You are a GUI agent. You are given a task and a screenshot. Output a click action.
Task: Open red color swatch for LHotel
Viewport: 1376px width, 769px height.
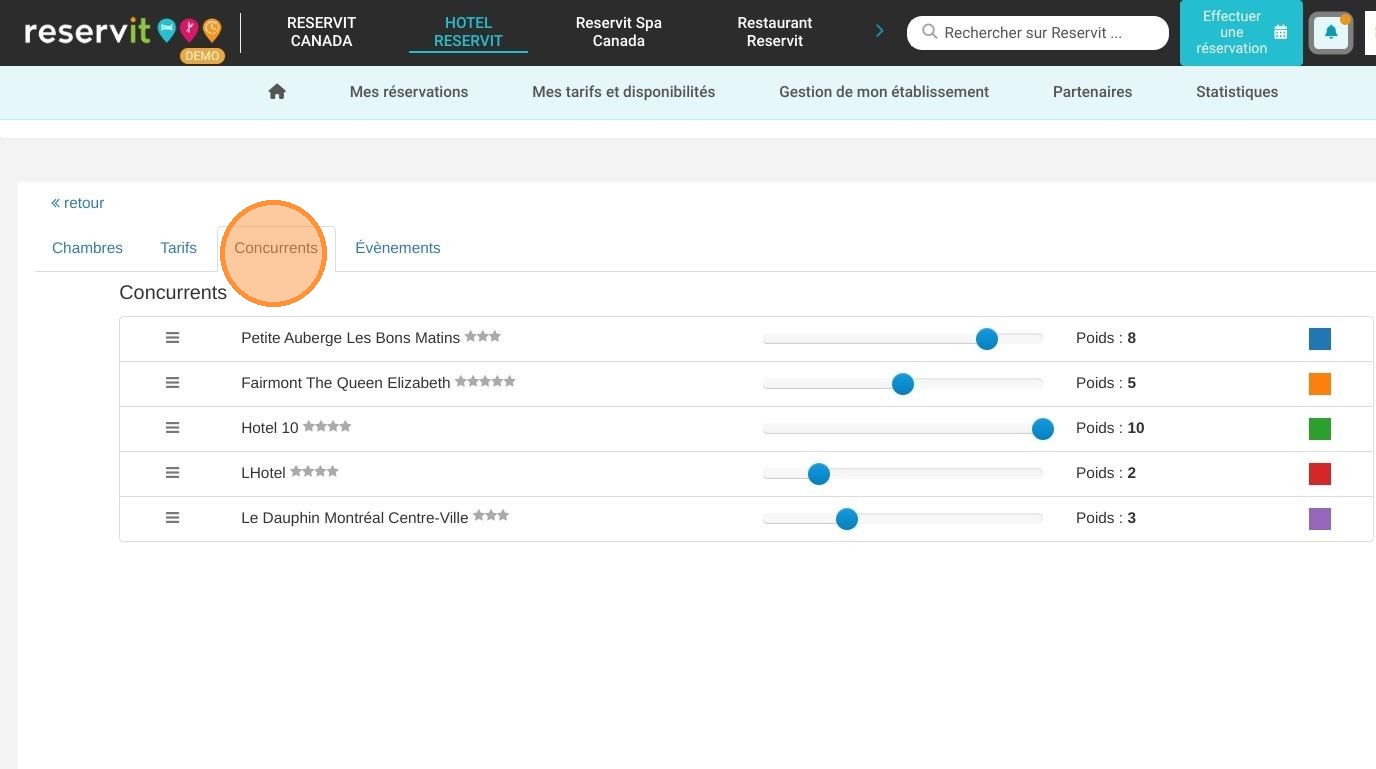1320,474
